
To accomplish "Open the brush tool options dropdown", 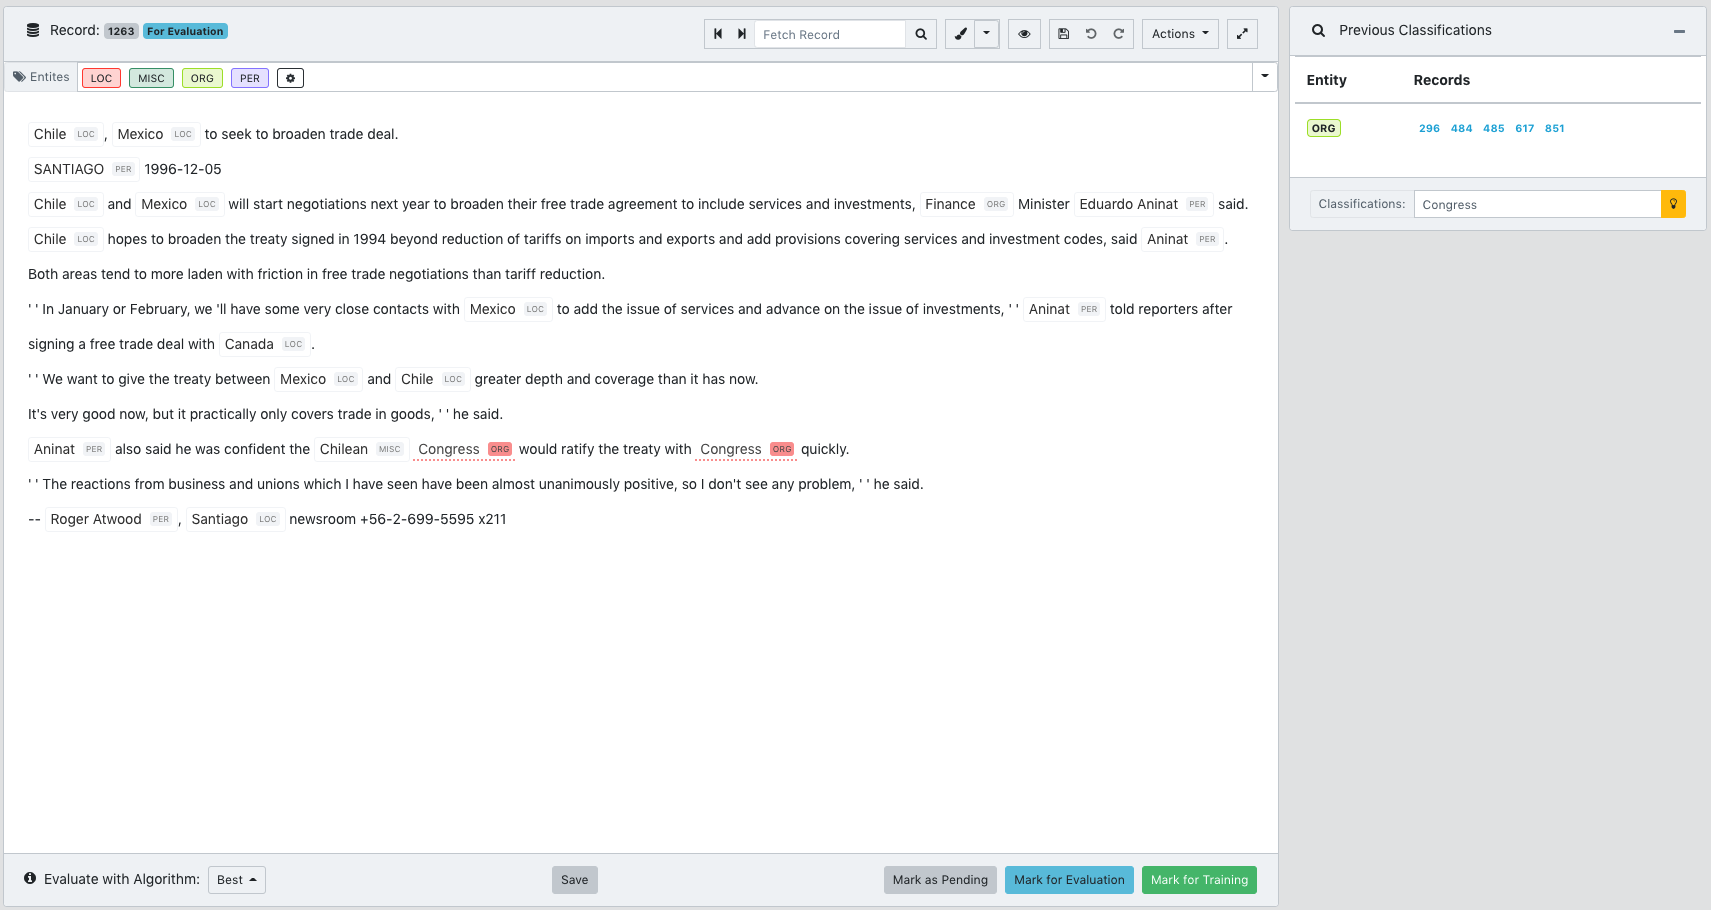I will coord(987,34).
